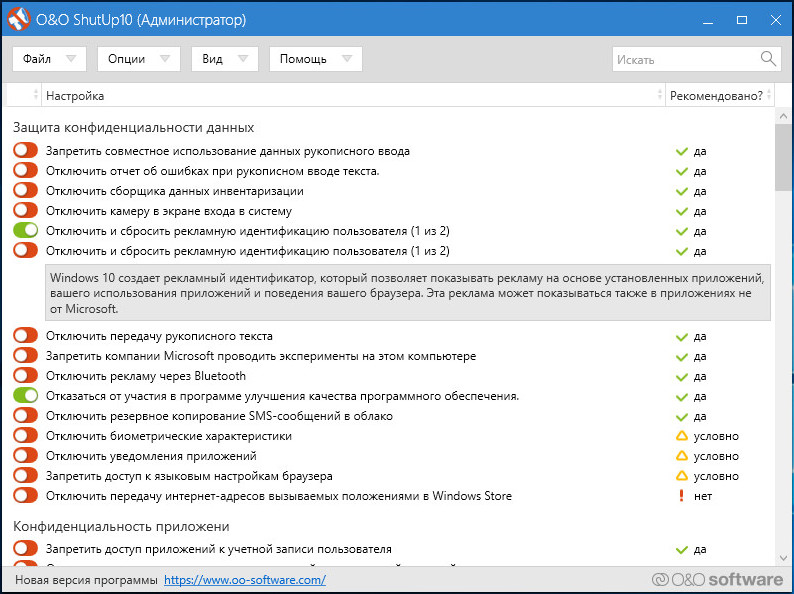
Task: Toggle SMS cloud backup switch
Action: click(25, 415)
